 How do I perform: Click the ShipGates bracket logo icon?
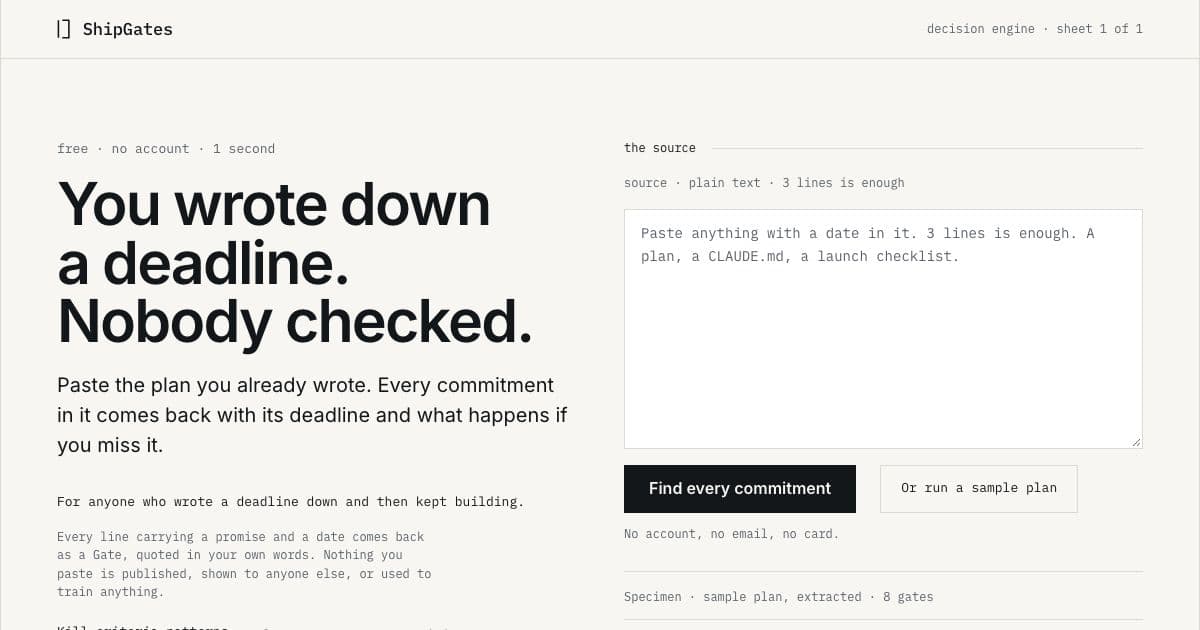pos(64,29)
